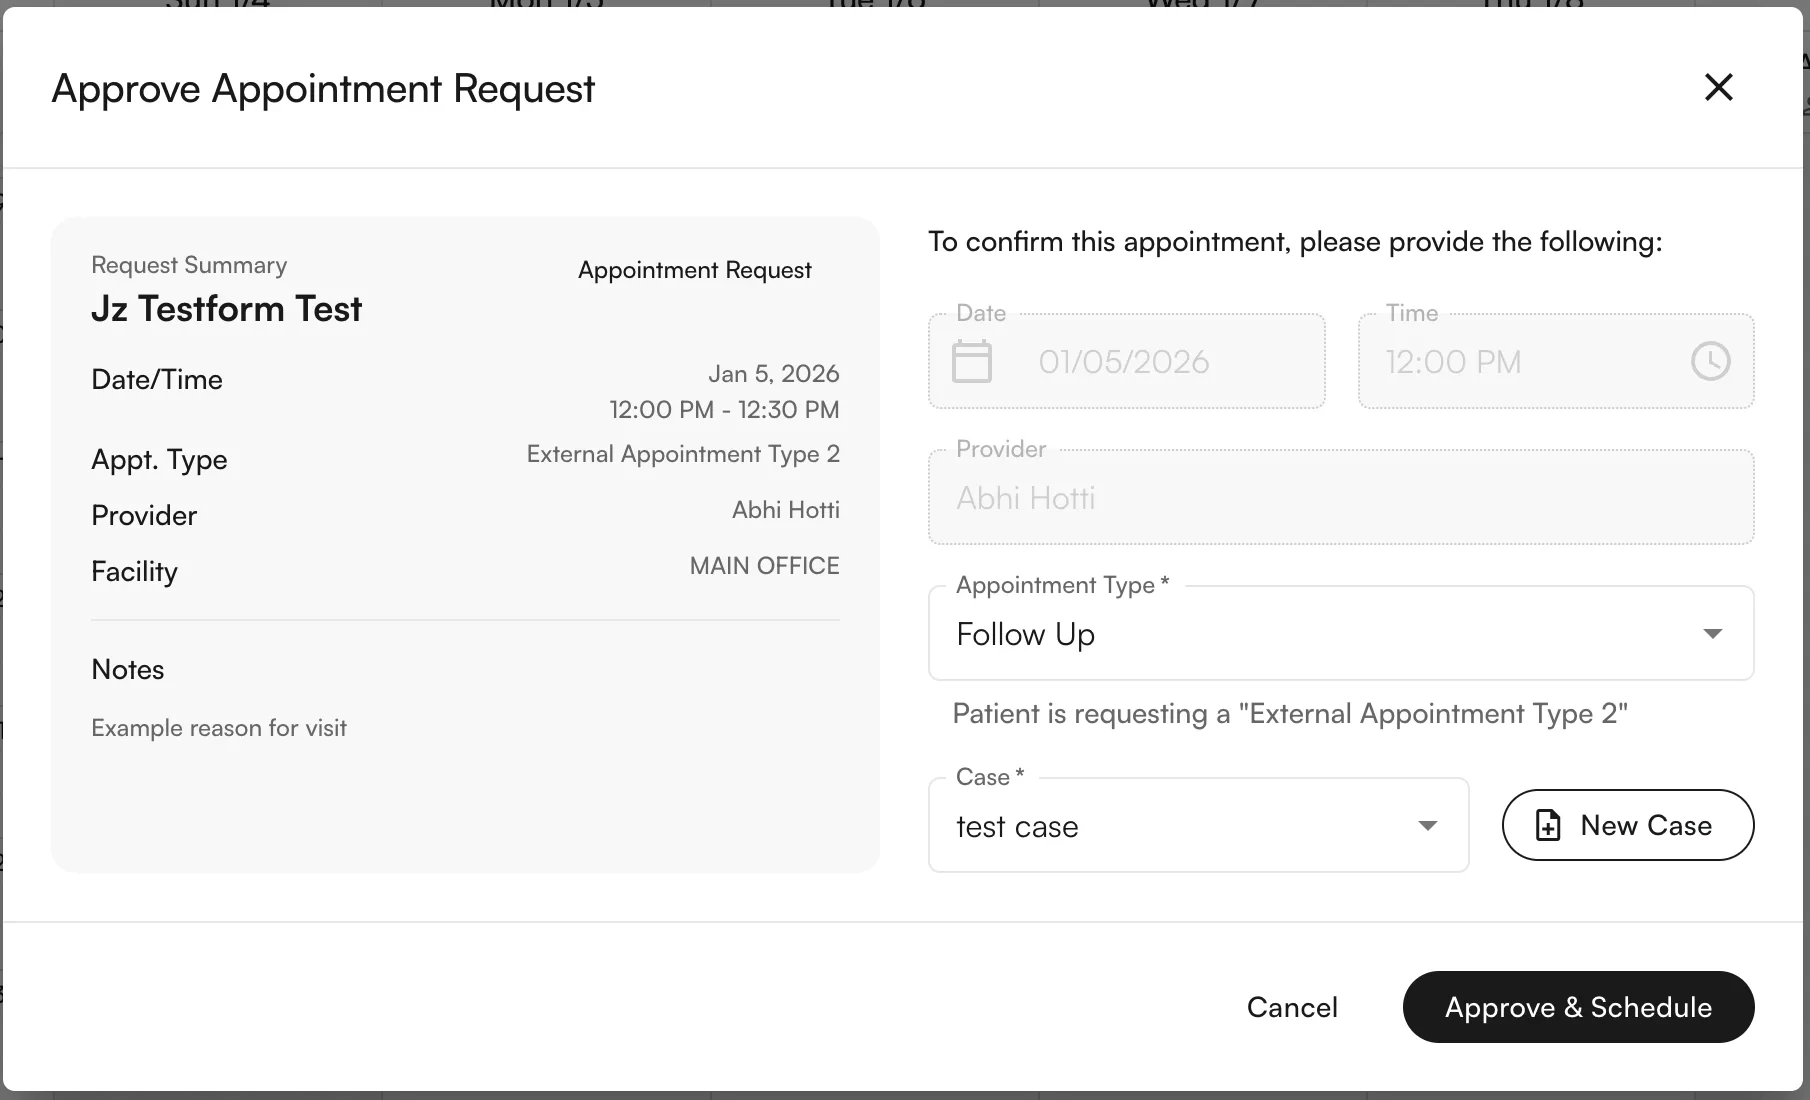Click the MAIN OFFICE facility value
Viewport: 1810px width, 1100px height.
763,565
